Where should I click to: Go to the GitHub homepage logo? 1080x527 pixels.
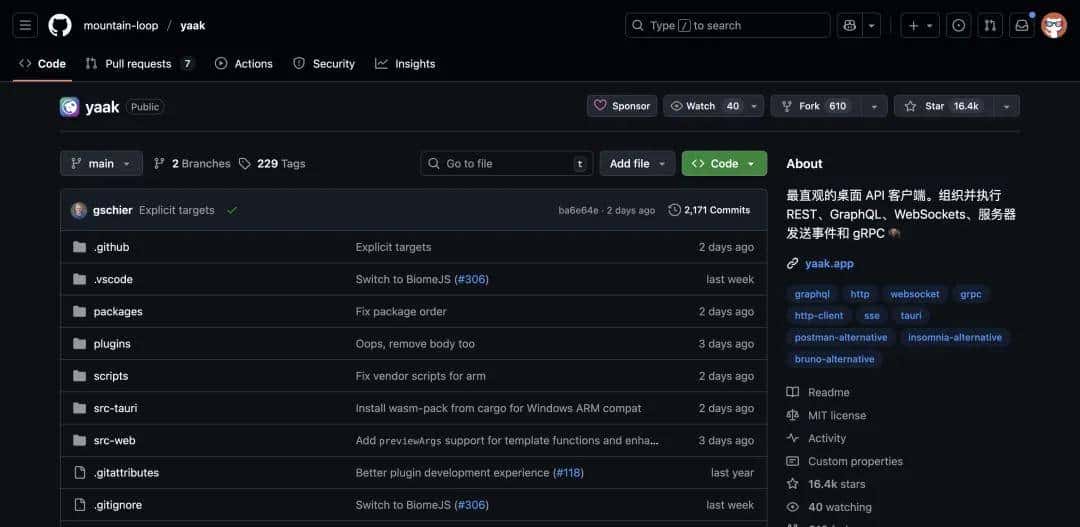point(60,25)
